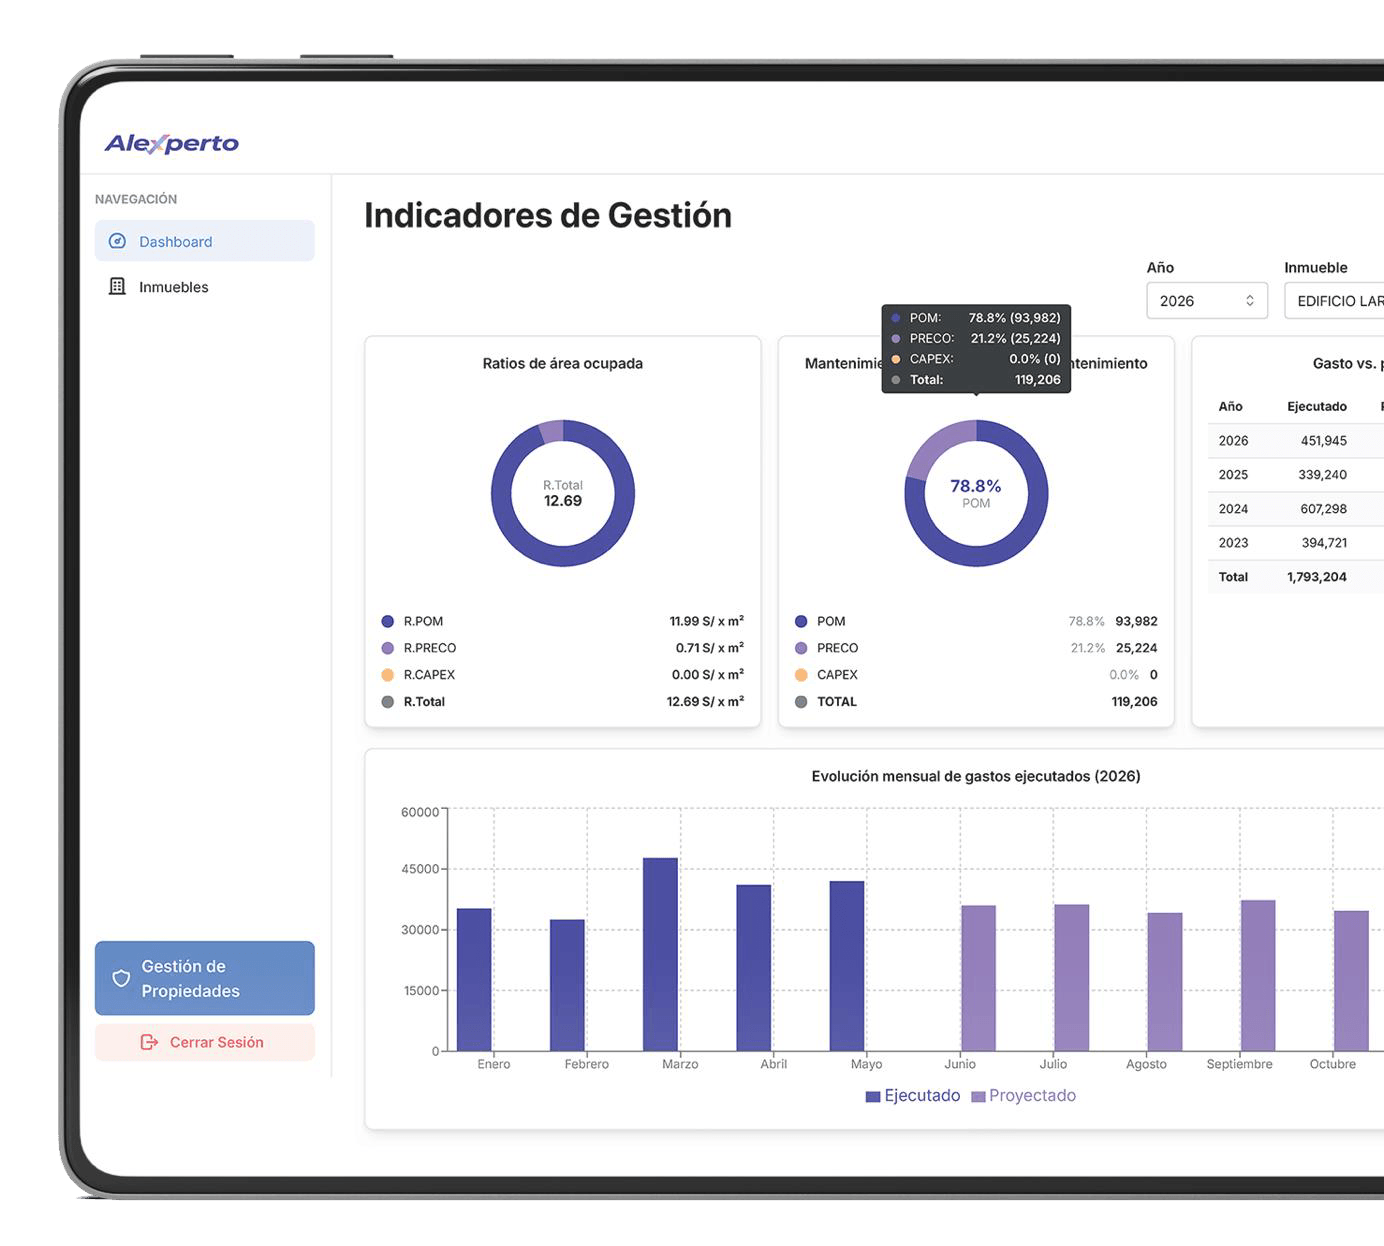
Task: Click the PRECO legend dot in Mantenimiento card
Action: point(801,648)
